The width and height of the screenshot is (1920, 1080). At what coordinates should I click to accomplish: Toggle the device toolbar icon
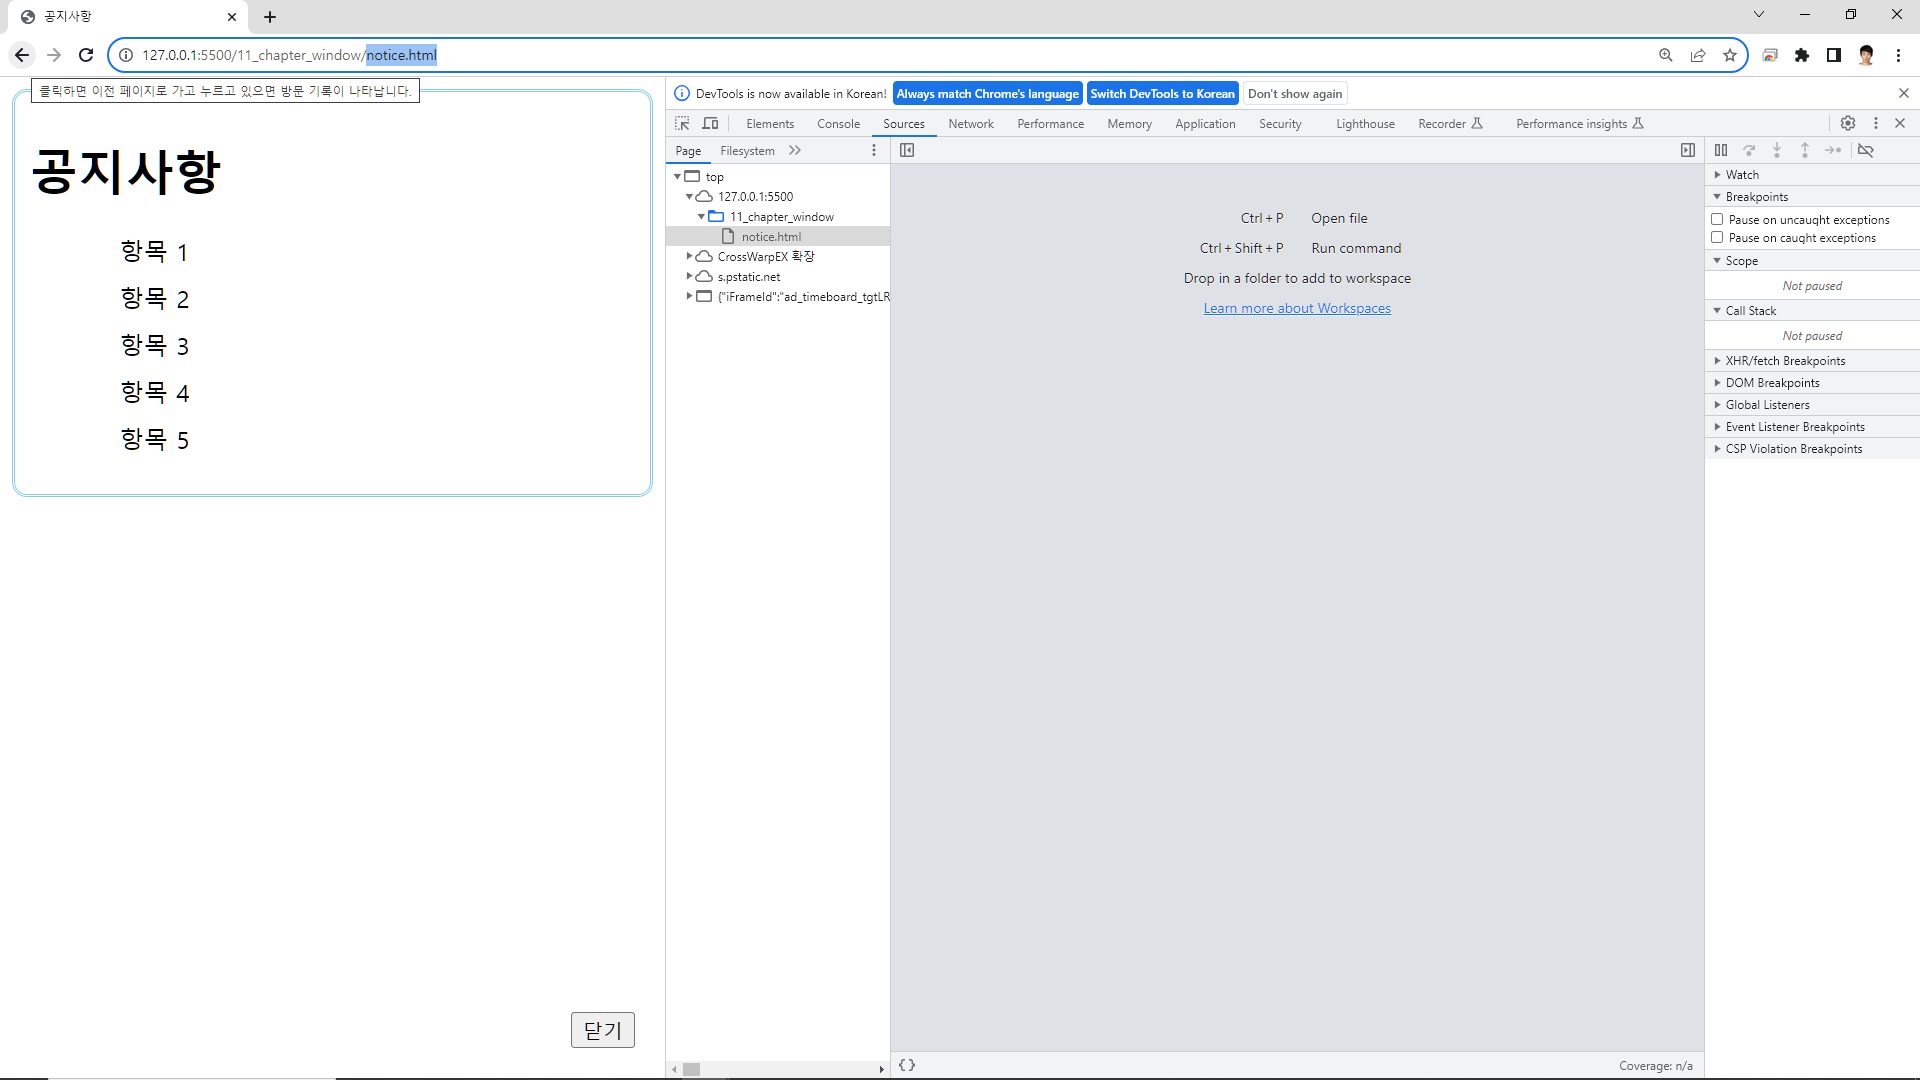[x=710, y=123]
